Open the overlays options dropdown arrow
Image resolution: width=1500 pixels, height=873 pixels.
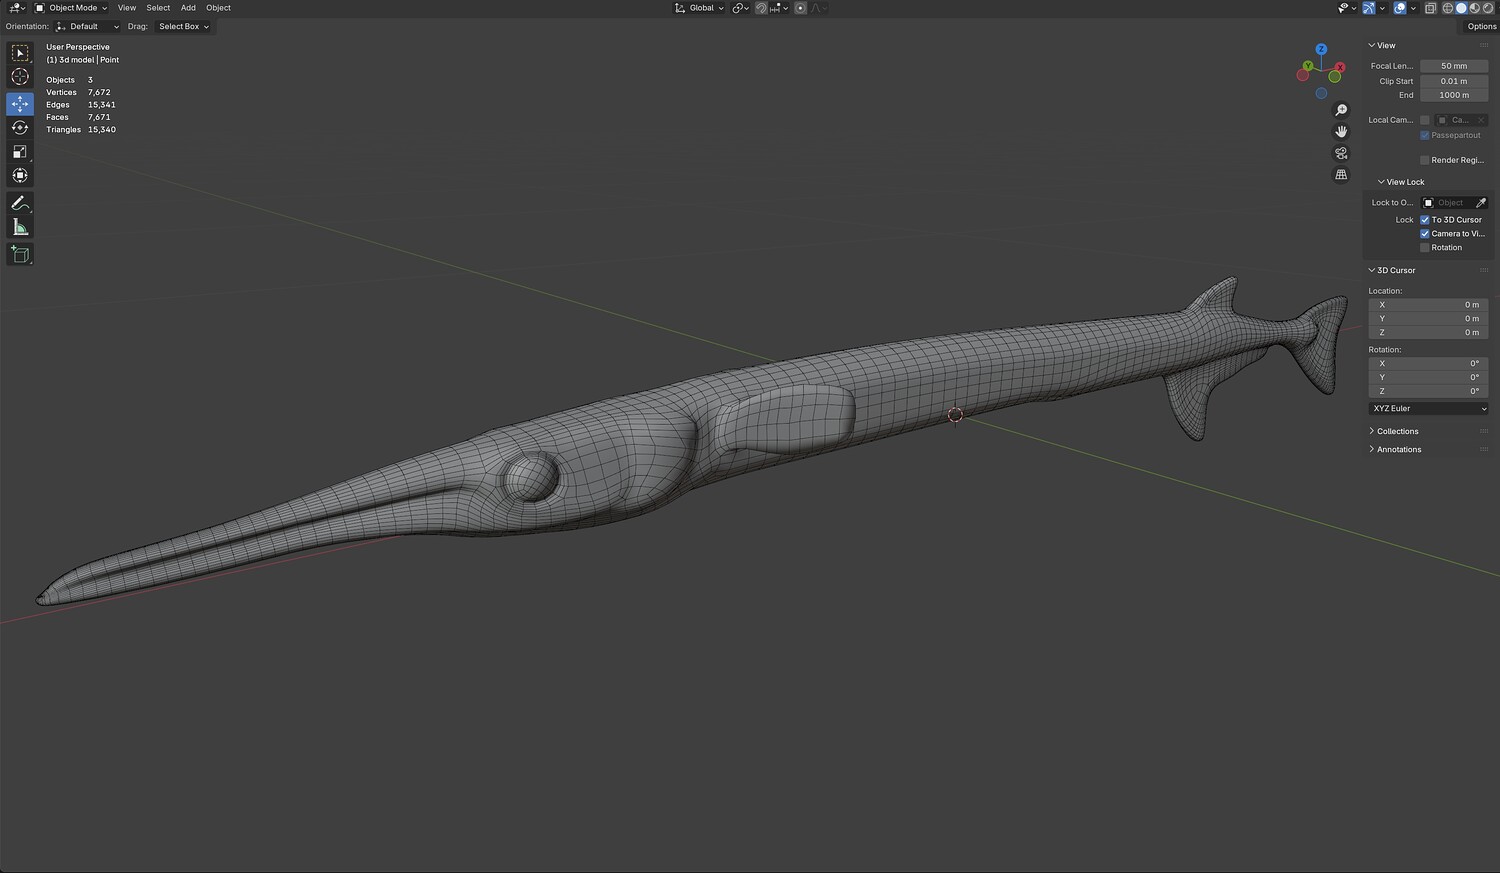1413,8
